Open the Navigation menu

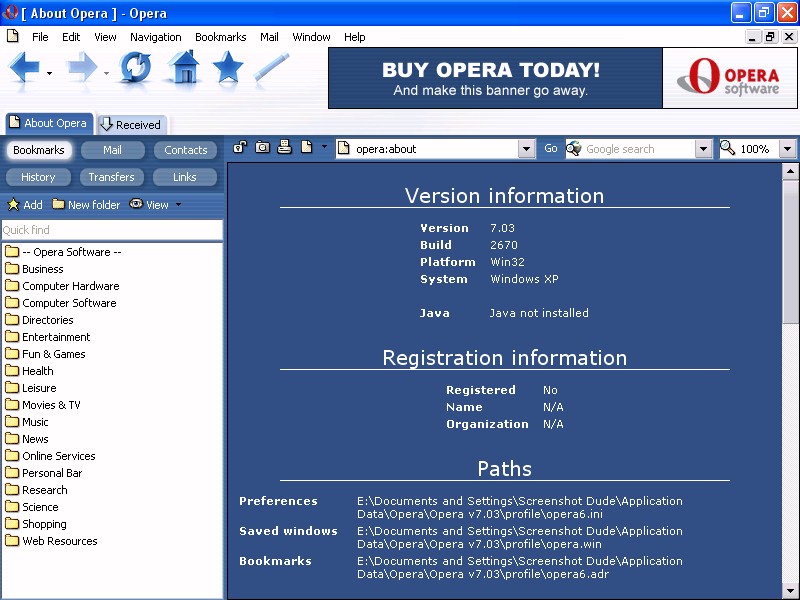[x=155, y=37]
